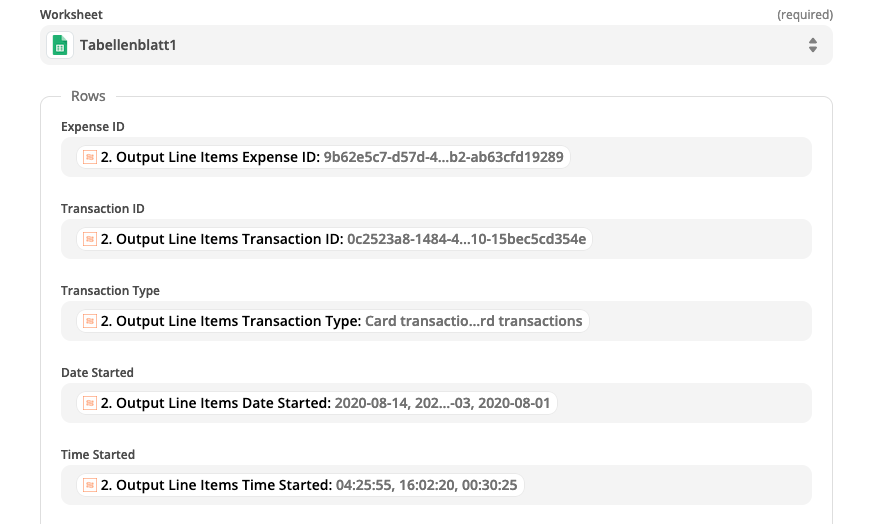Select the Output Line Items Transaction Type pill
Screen dimensions: 870x524
(333, 321)
